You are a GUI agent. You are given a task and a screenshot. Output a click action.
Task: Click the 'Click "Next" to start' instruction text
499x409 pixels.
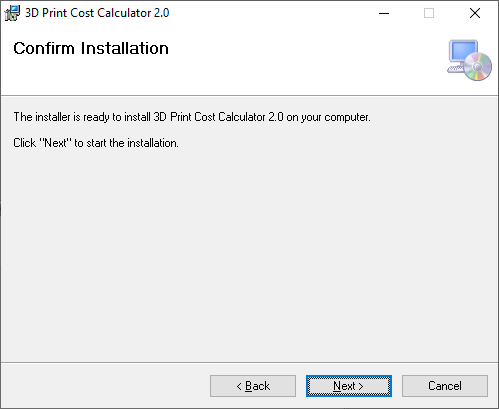tap(96, 143)
